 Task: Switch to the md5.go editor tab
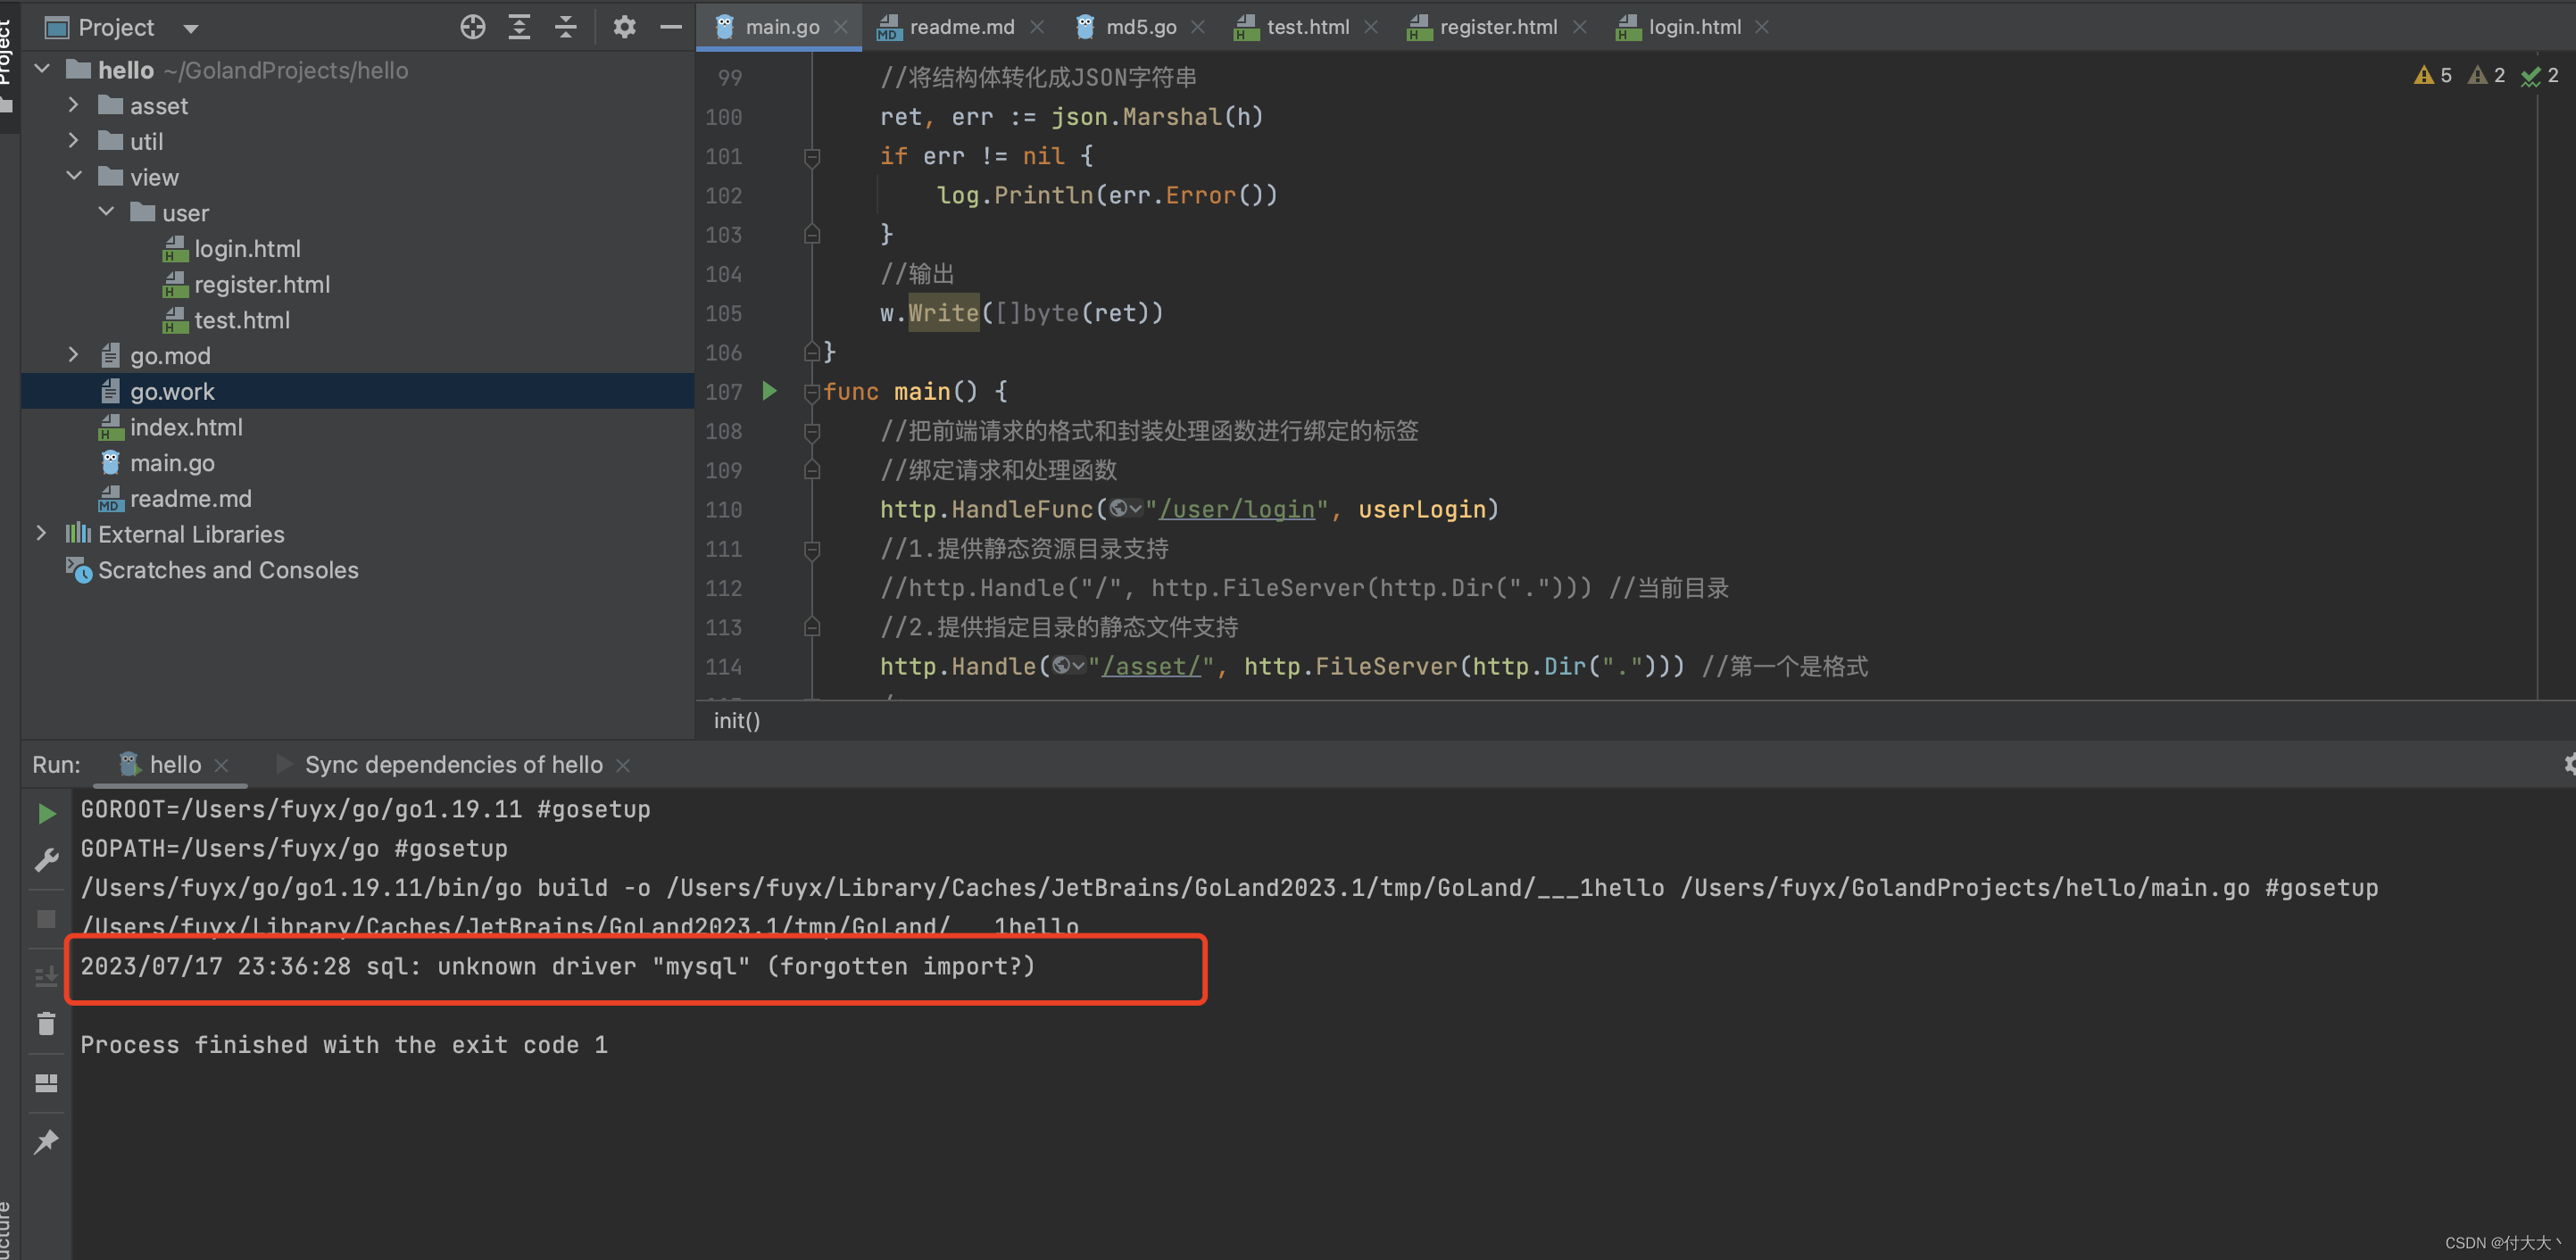point(1140,27)
